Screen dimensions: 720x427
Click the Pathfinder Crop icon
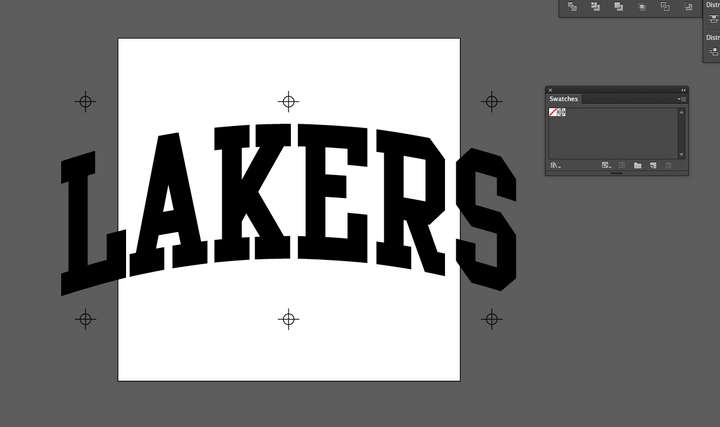pyautogui.click(x=642, y=7)
